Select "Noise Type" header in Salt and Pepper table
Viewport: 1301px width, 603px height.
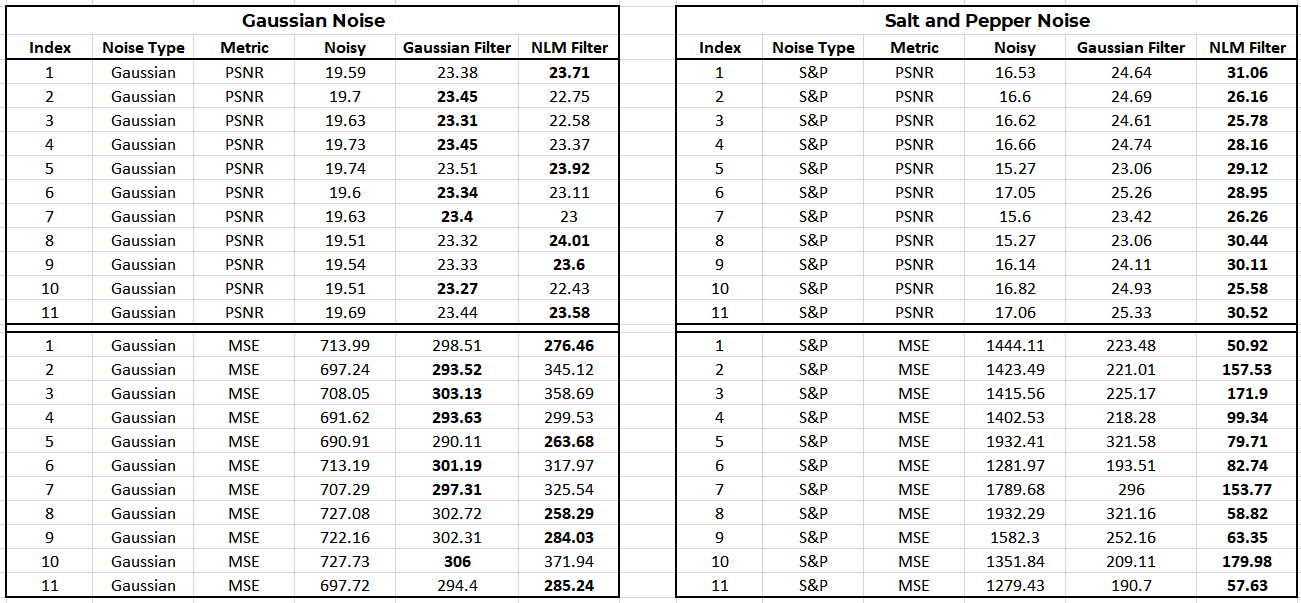click(813, 47)
